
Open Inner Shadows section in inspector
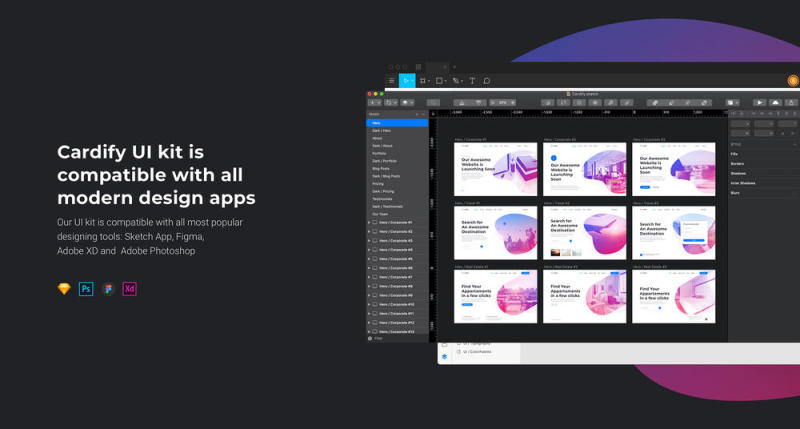tap(743, 183)
